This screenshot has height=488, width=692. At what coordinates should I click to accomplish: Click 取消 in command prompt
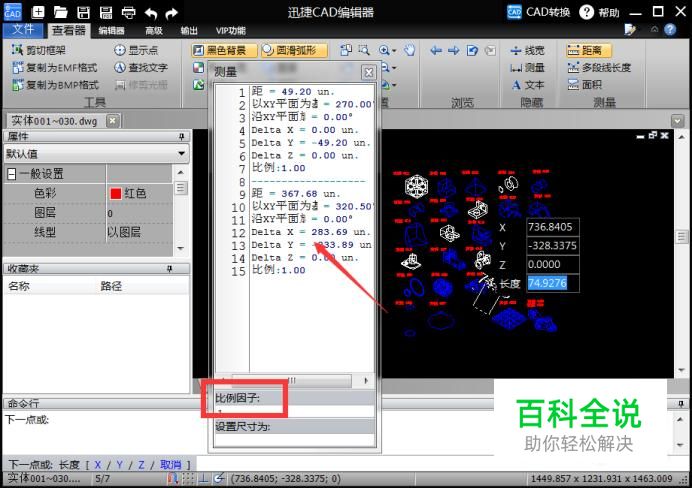[170, 465]
